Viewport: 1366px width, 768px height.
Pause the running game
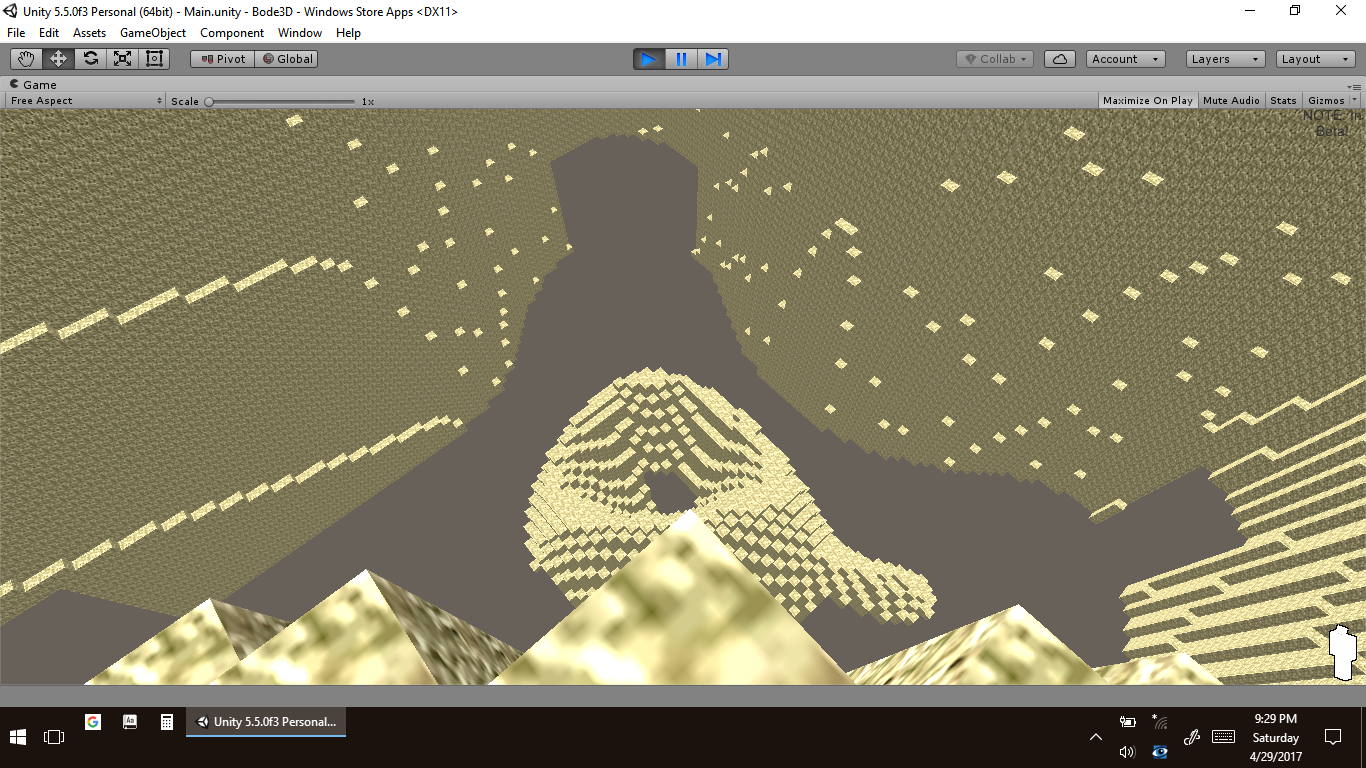click(x=681, y=59)
